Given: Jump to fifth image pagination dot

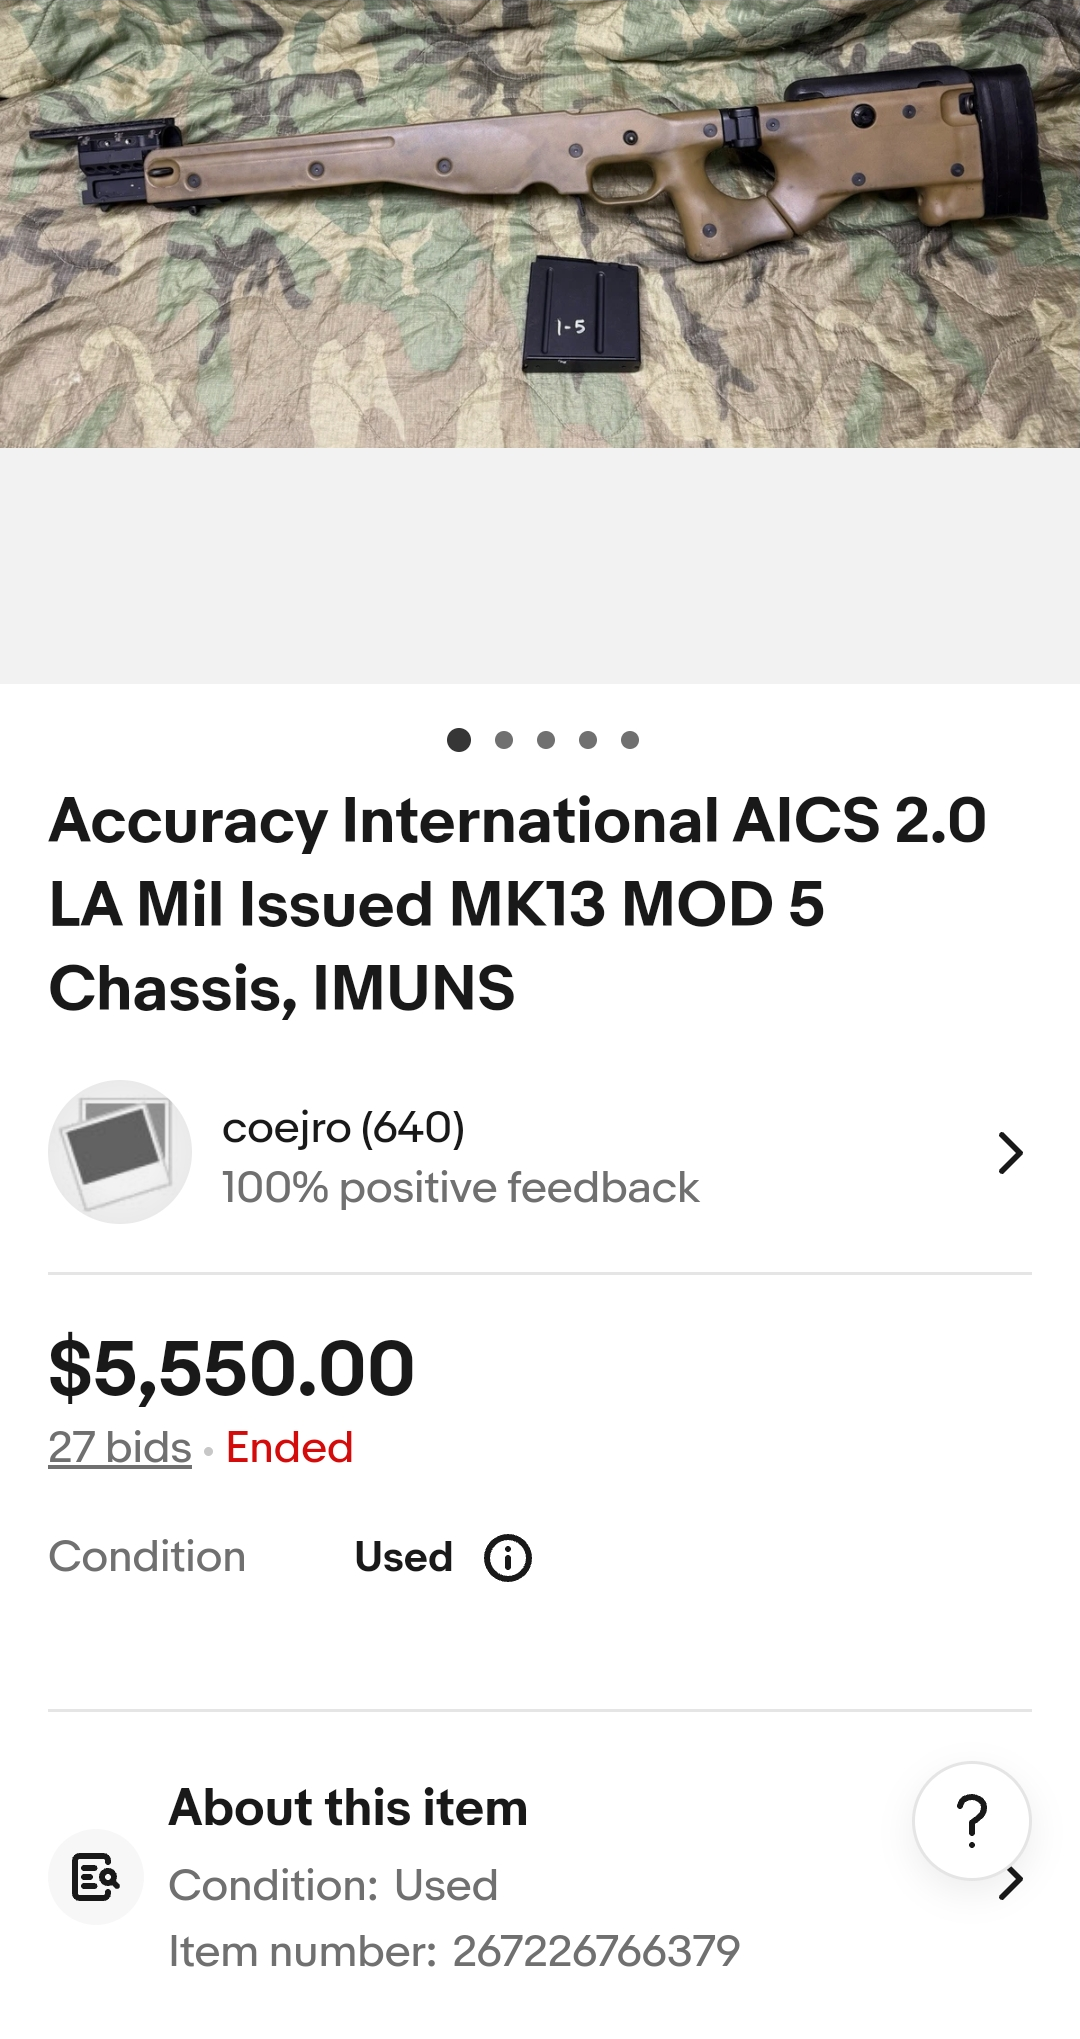Looking at the screenshot, I should 630,740.
